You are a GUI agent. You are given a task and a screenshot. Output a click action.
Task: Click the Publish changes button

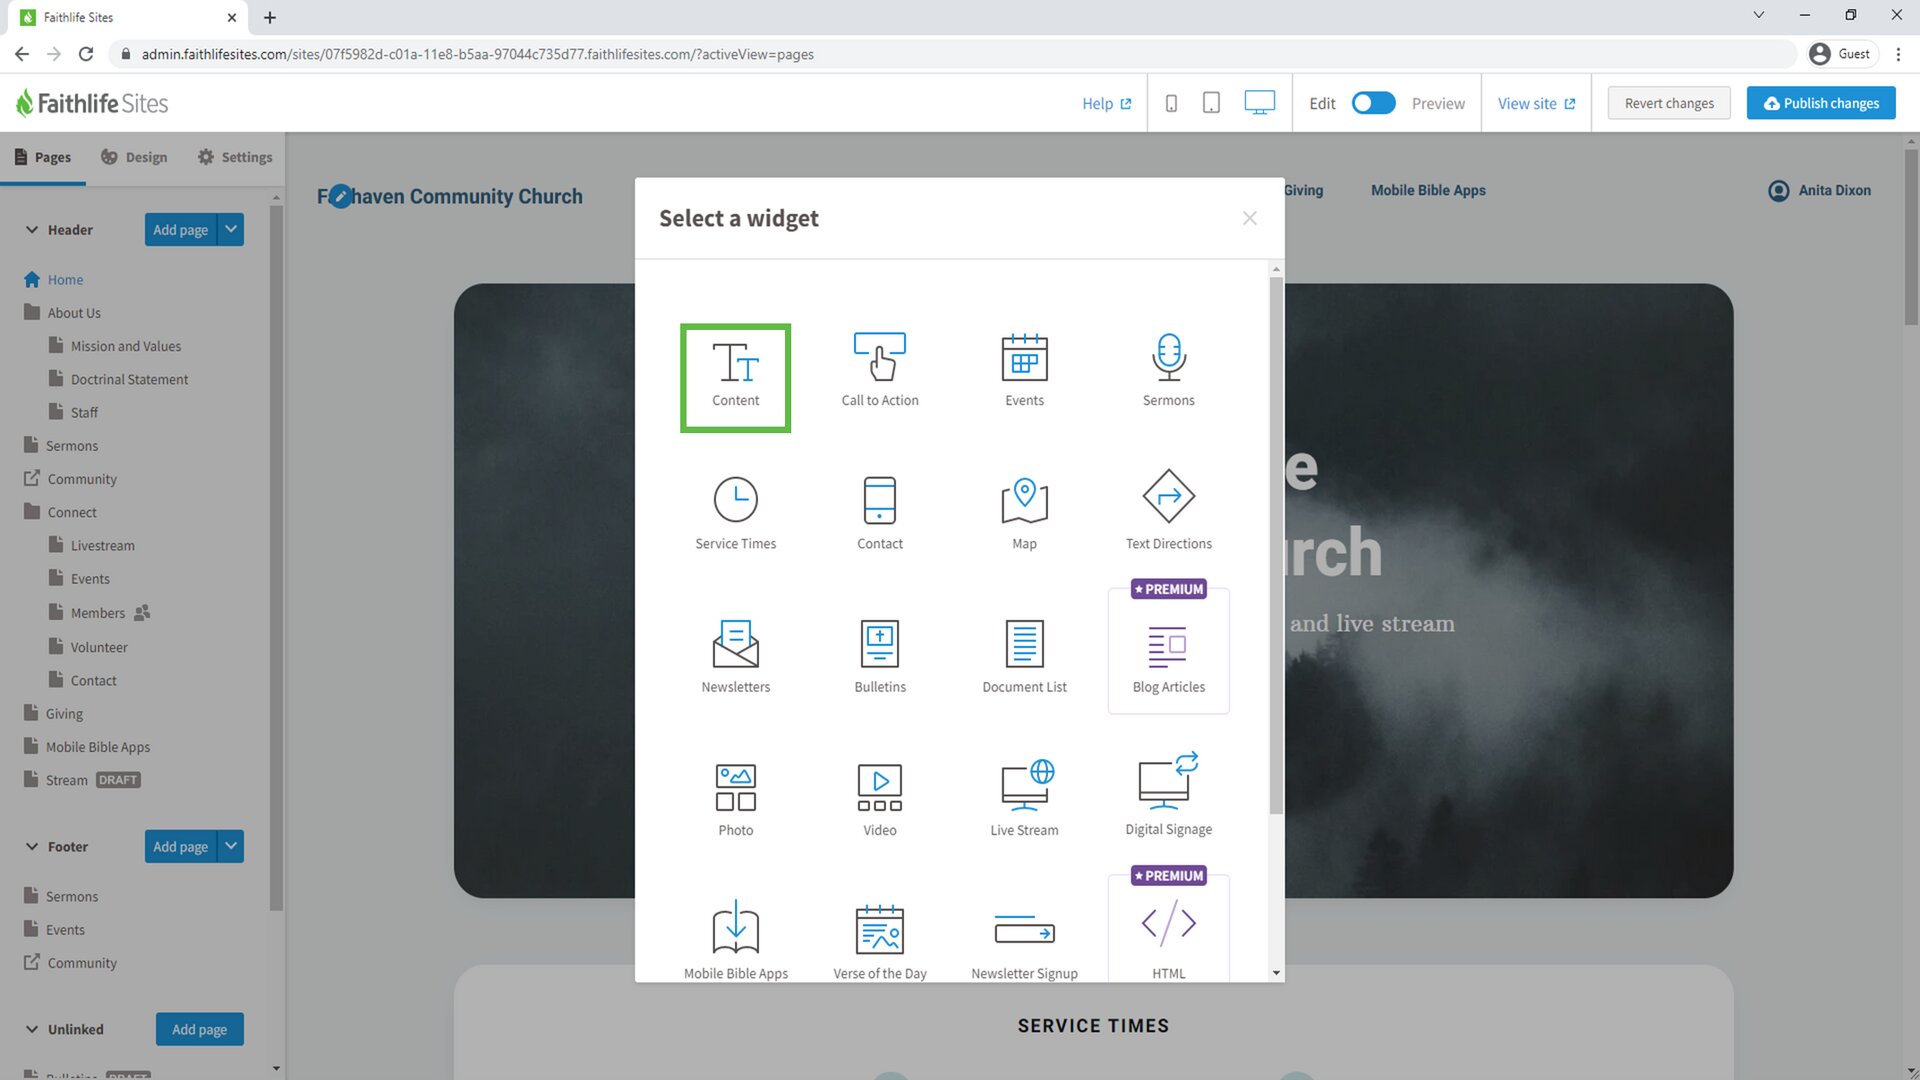1821,103
